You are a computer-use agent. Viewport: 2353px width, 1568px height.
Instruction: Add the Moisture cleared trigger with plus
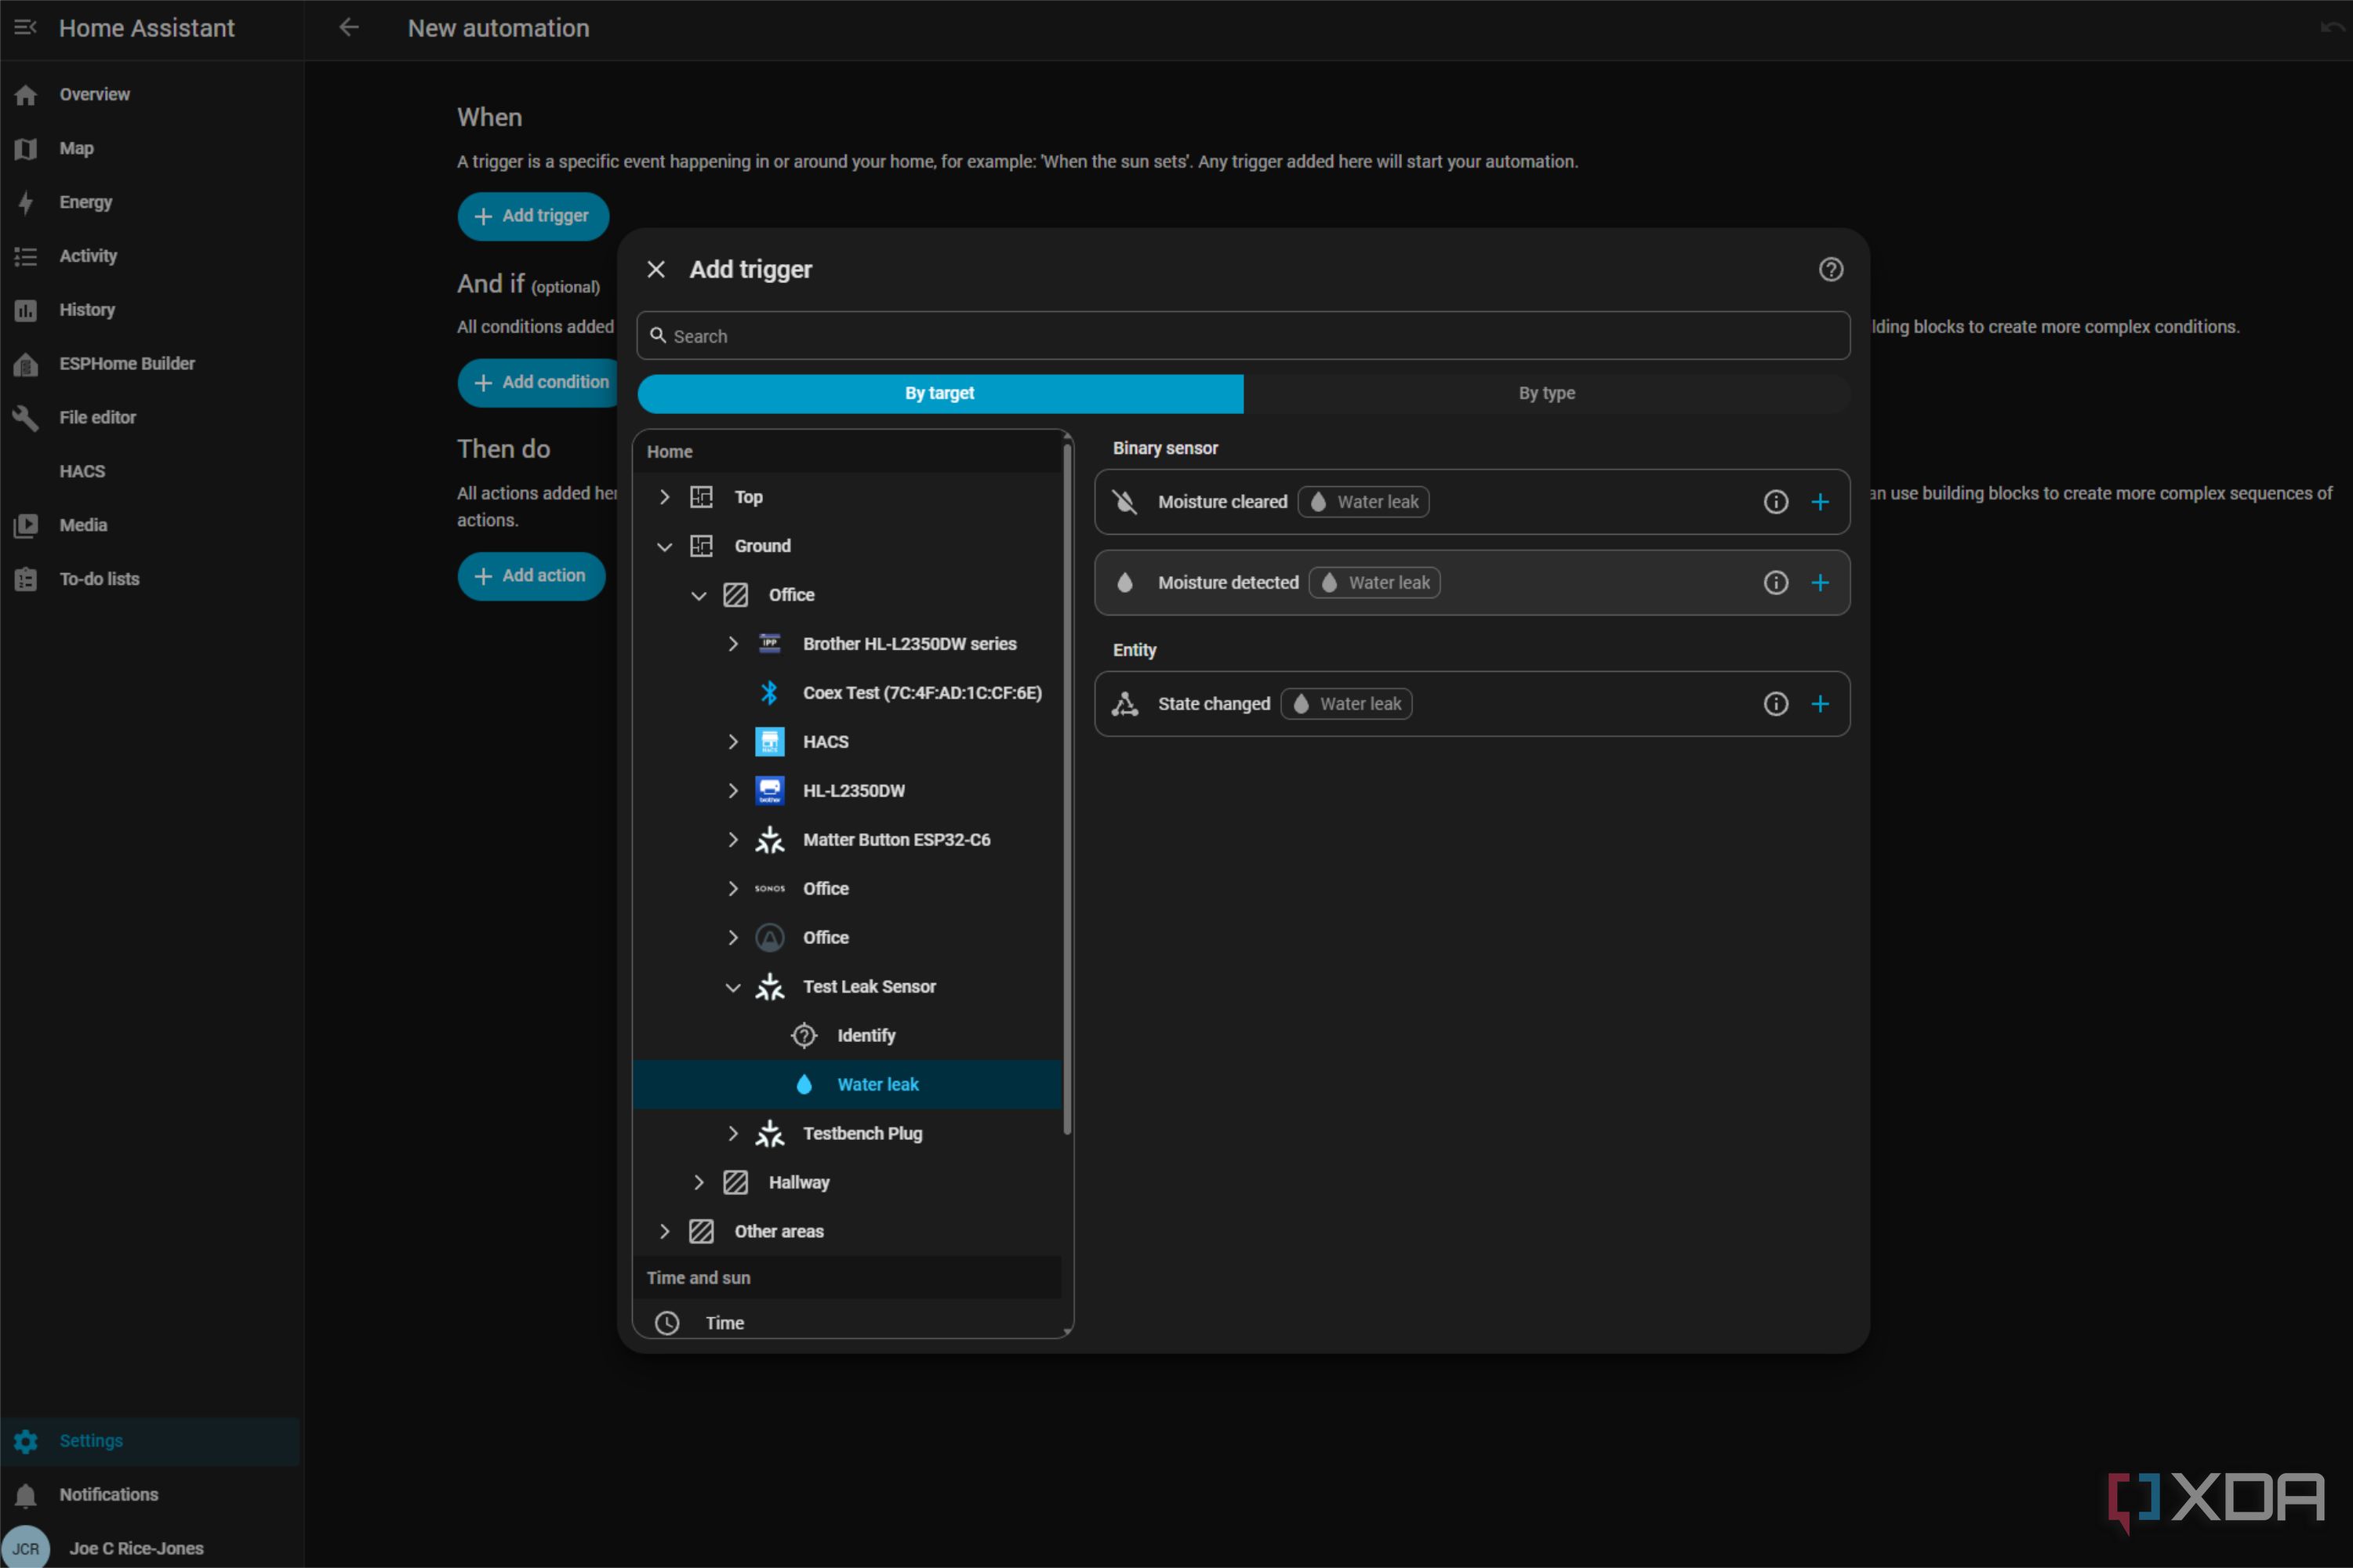(x=1820, y=502)
